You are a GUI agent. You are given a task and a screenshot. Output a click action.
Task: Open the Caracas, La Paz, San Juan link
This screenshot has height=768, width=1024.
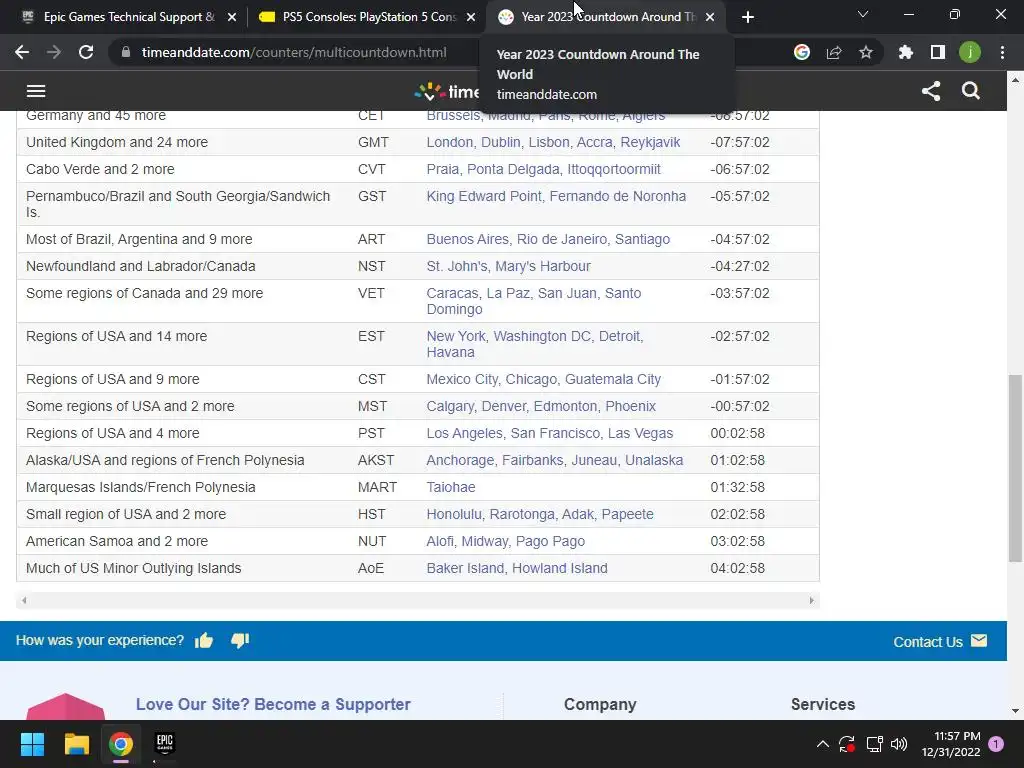point(534,301)
